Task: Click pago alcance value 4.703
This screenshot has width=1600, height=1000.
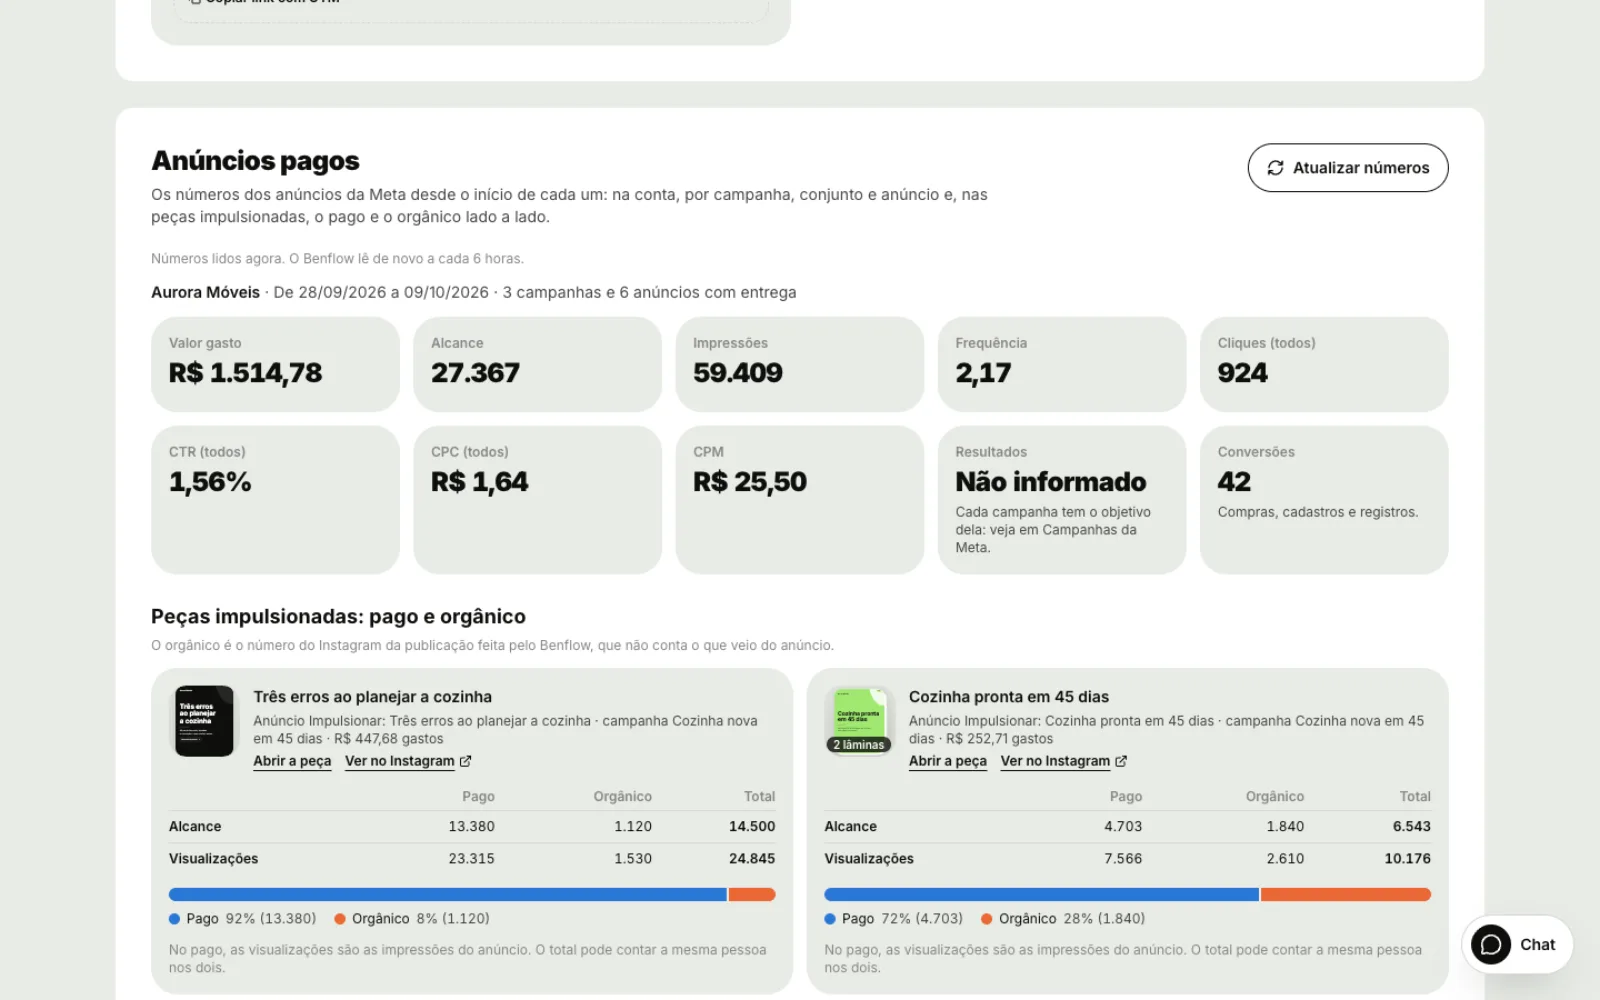Action: coord(1123,827)
